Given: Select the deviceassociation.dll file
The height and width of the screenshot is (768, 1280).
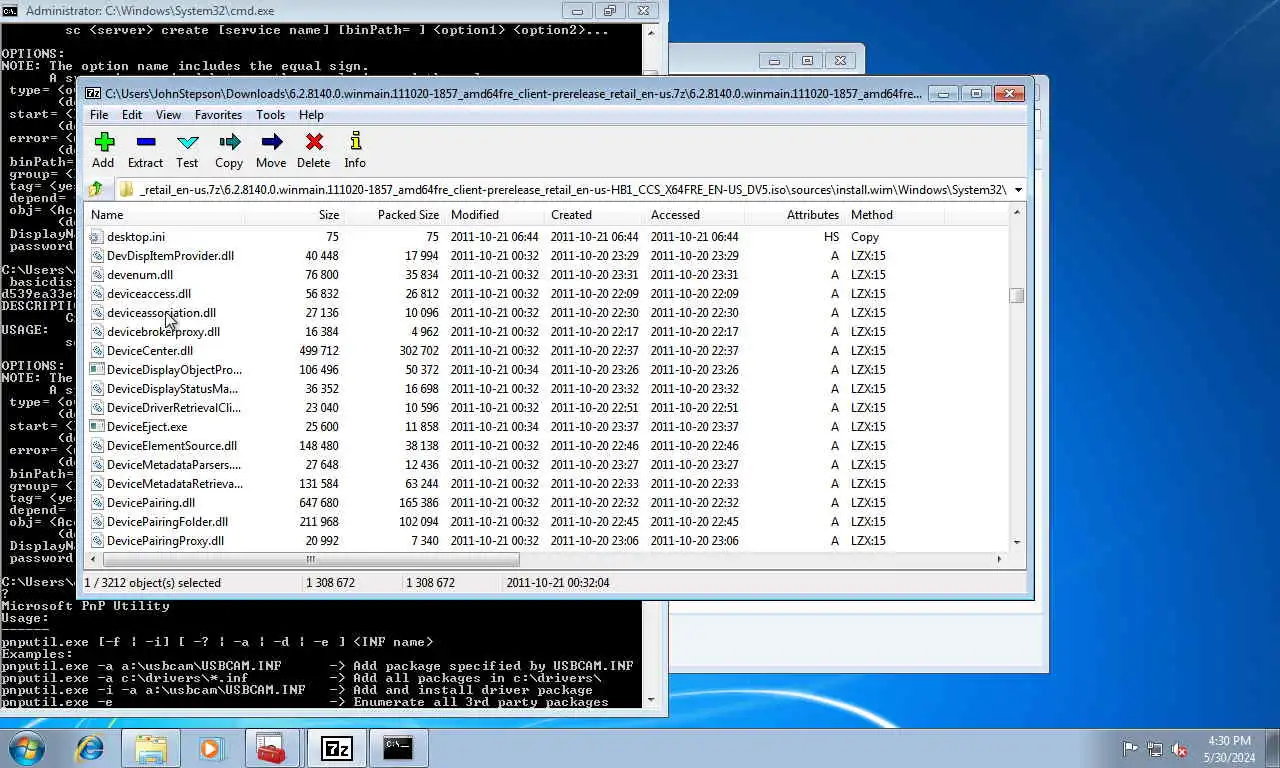Looking at the screenshot, I should [161, 313].
